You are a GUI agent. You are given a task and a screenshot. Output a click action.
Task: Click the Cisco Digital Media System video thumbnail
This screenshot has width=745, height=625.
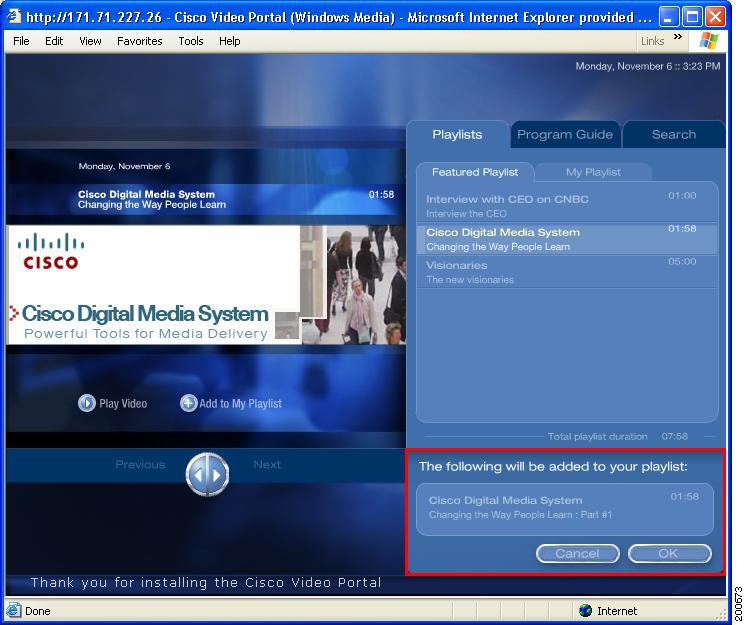(206, 284)
